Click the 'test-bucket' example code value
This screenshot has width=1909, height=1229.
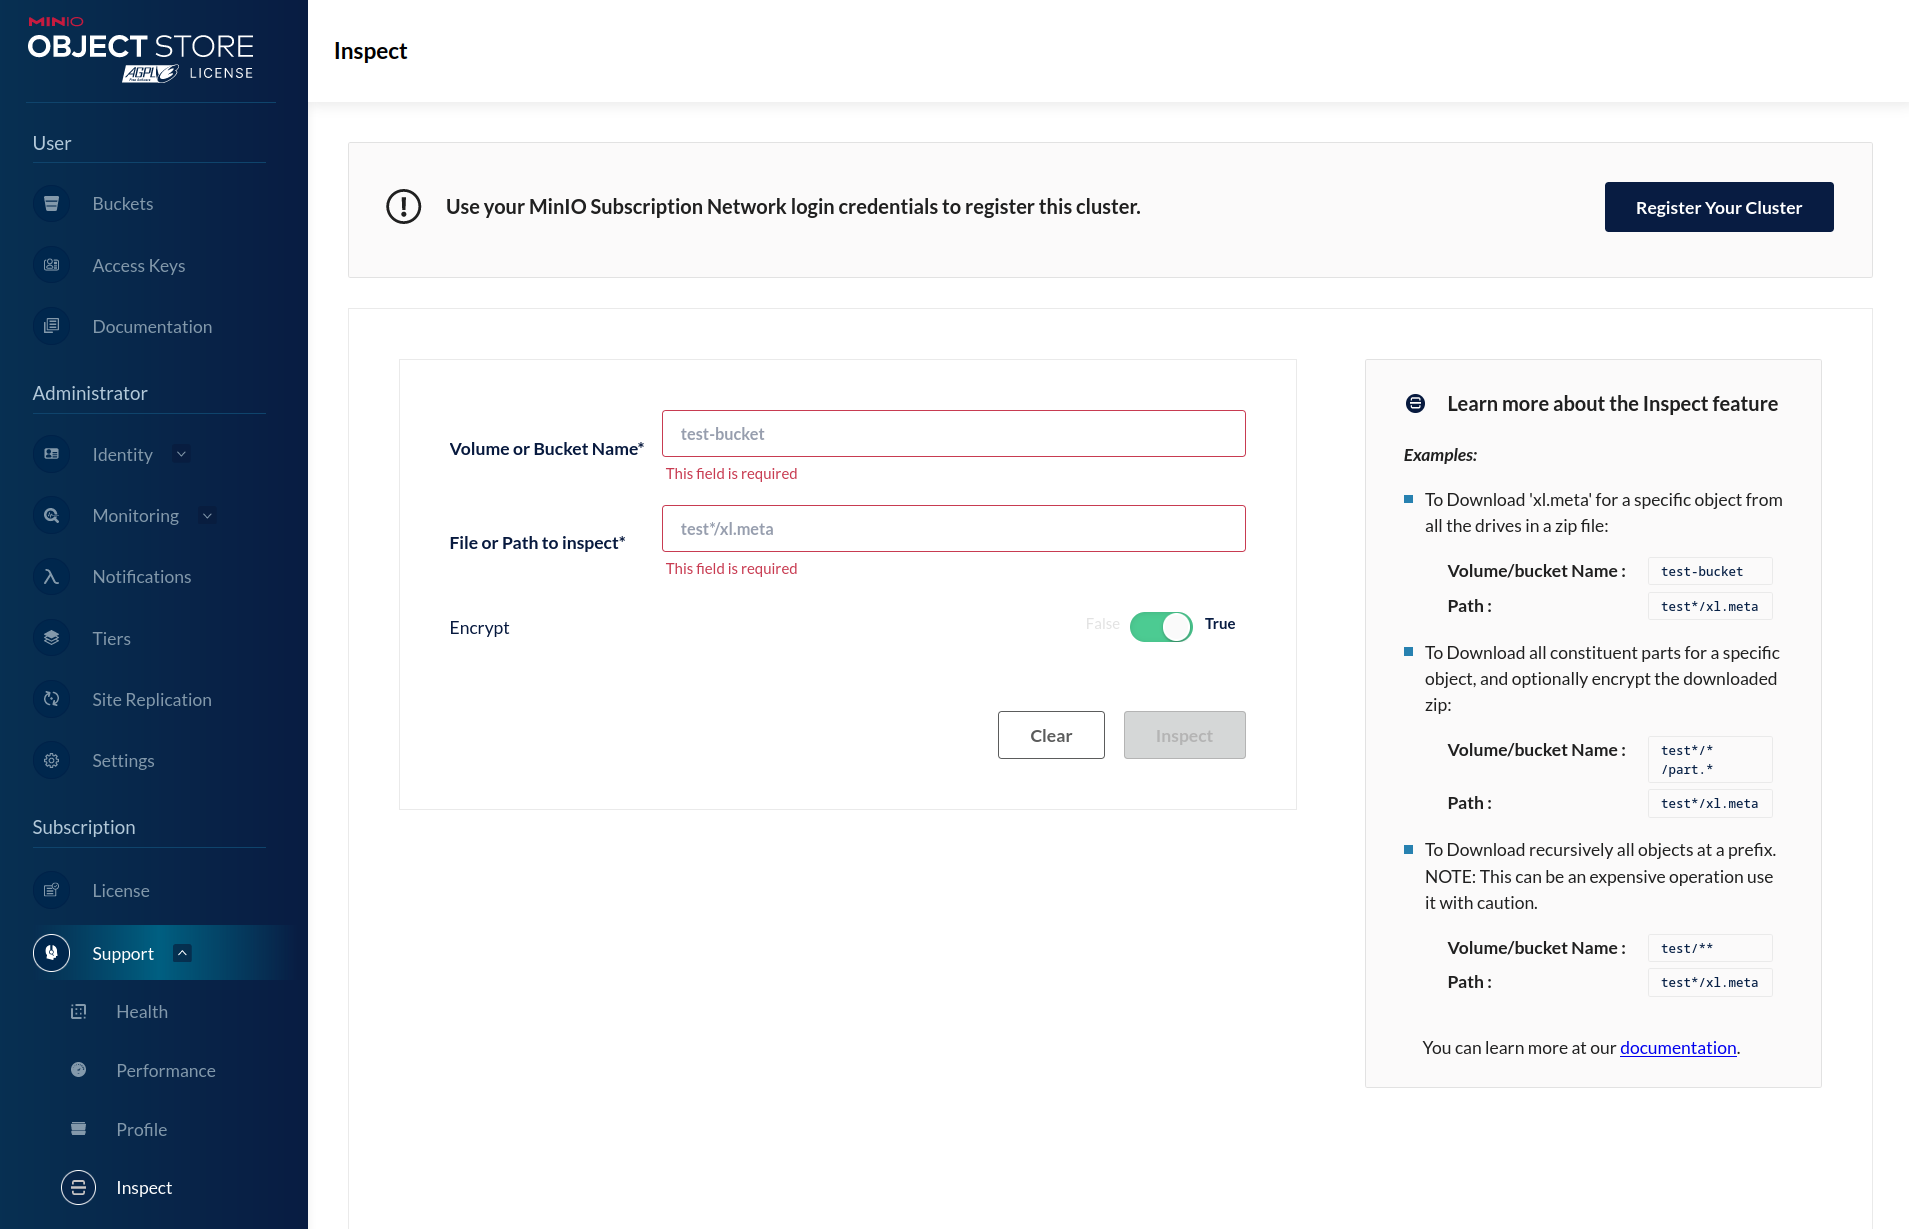click(1710, 571)
